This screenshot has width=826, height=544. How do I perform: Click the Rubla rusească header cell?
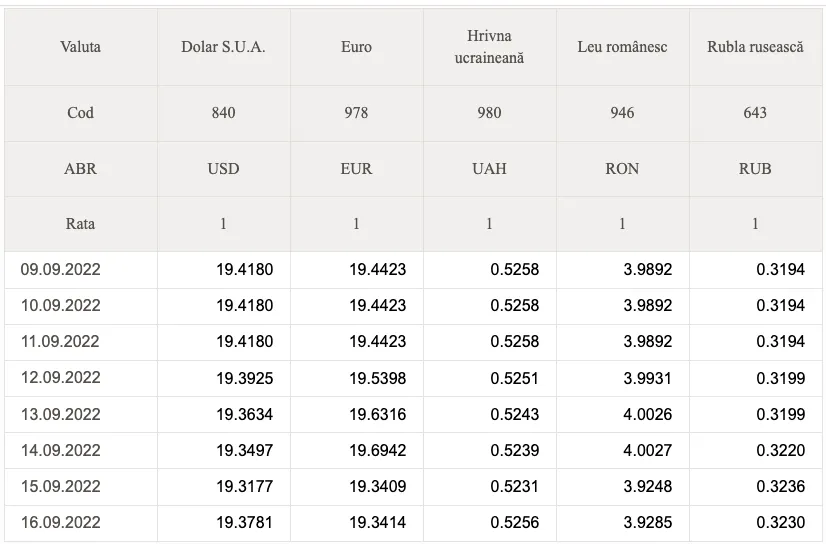pyautogui.click(x=755, y=47)
